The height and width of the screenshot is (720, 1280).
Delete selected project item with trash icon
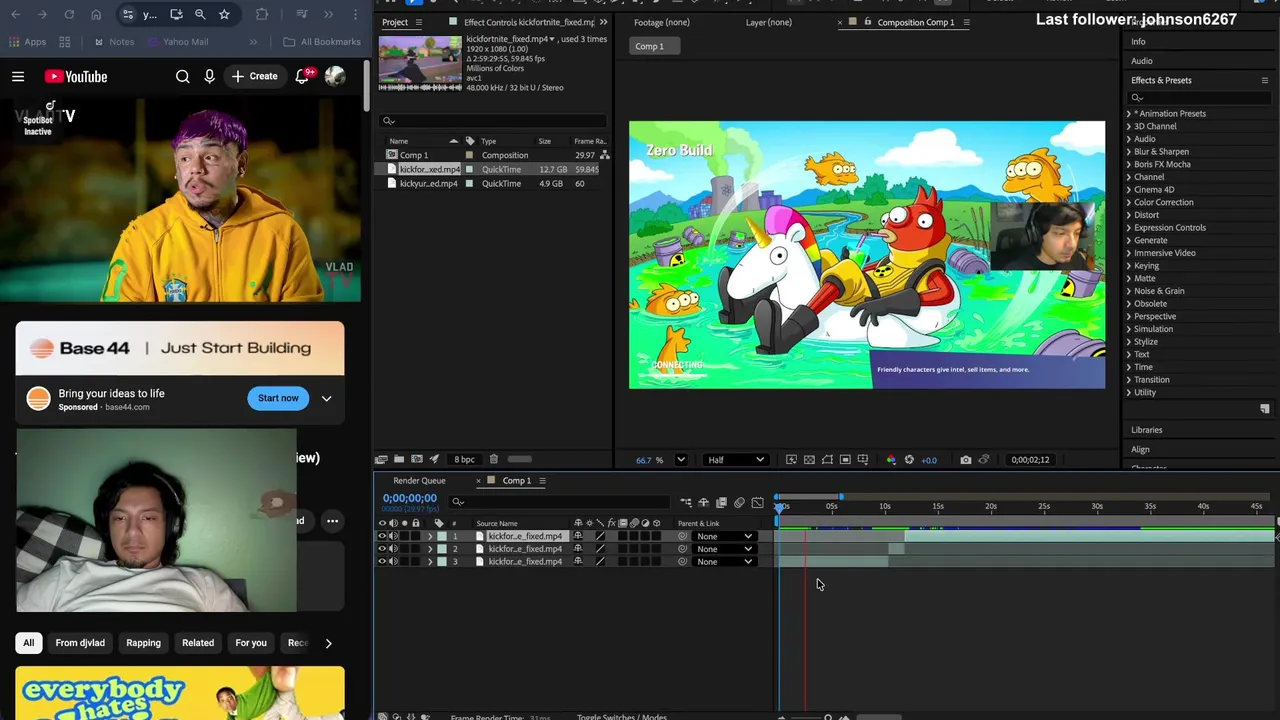pos(494,459)
